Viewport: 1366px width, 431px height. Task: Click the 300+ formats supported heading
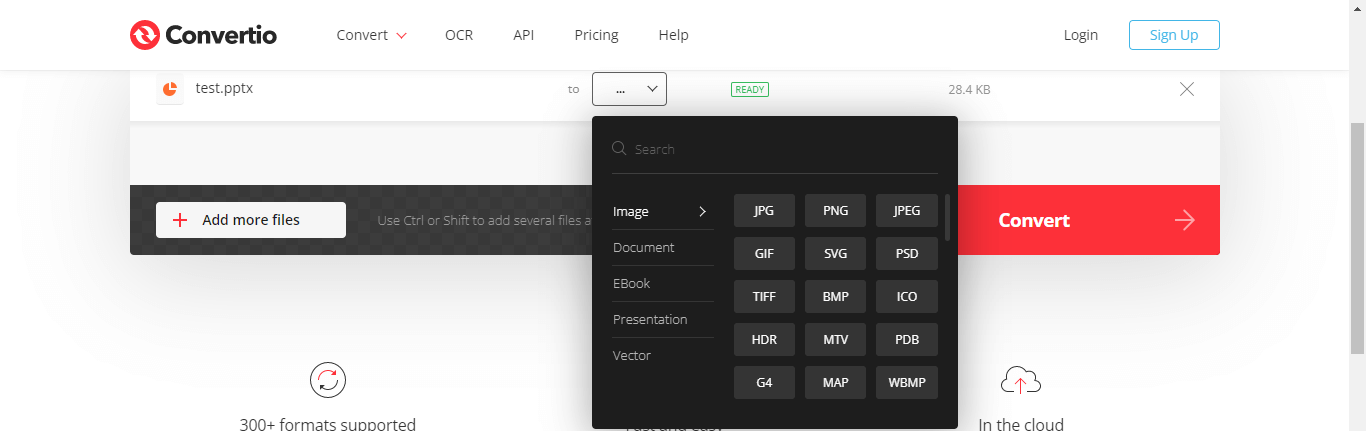coord(327,424)
